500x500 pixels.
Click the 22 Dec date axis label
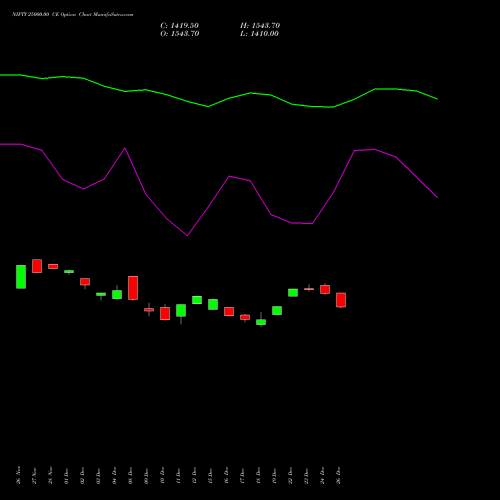(290, 475)
